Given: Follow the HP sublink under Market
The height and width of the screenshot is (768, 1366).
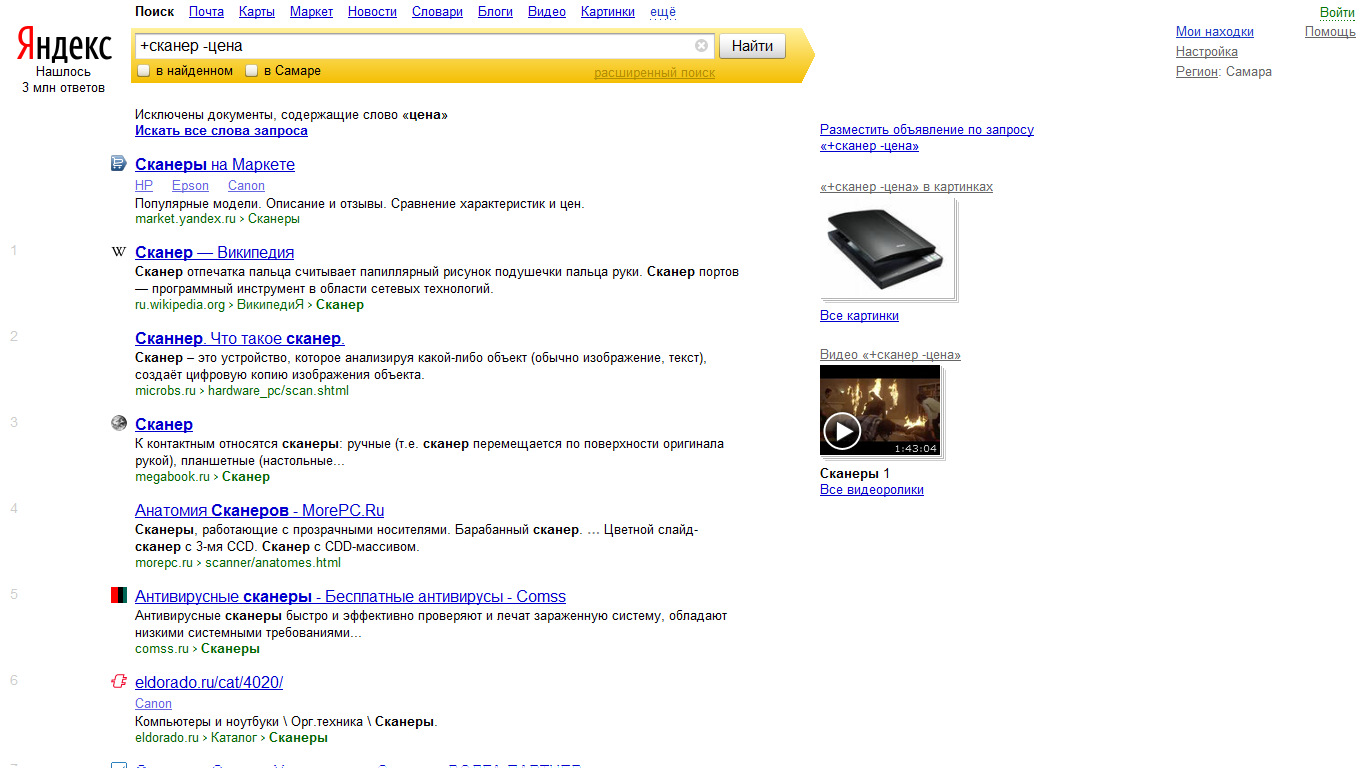Looking at the screenshot, I should pyautogui.click(x=144, y=186).
